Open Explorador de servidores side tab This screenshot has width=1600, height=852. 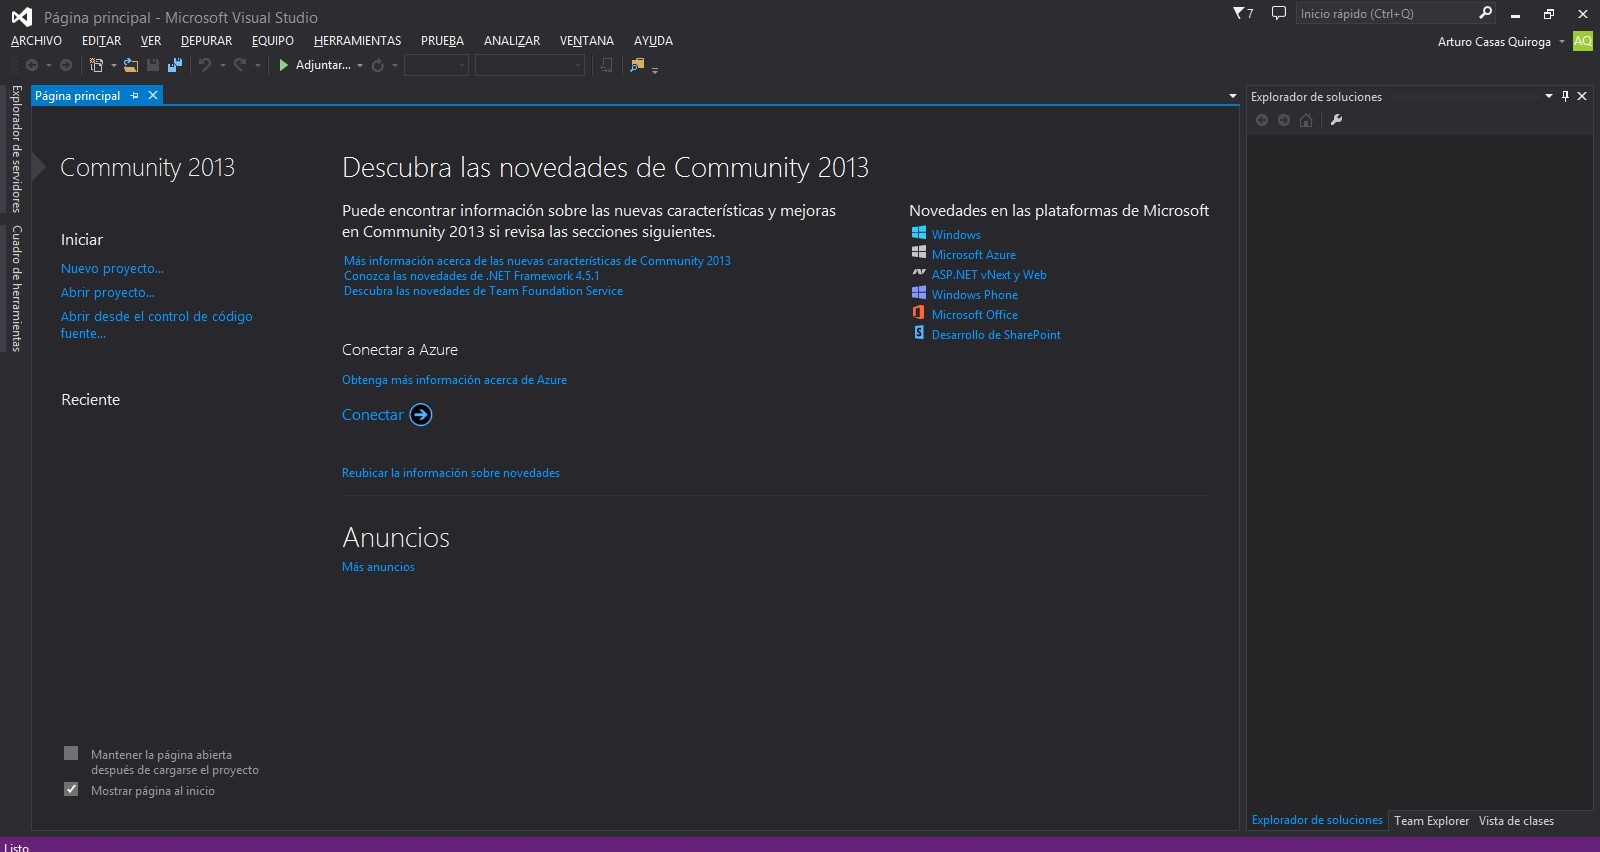[x=16, y=149]
